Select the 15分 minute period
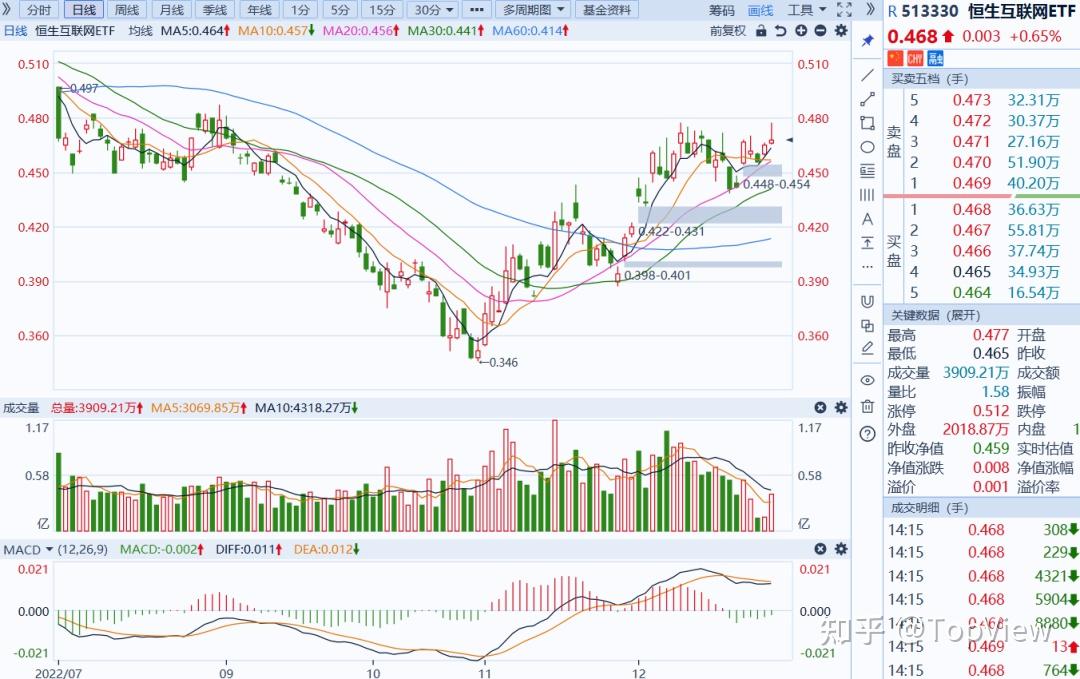The height and width of the screenshot is (679, 1080). pos(382,10)
